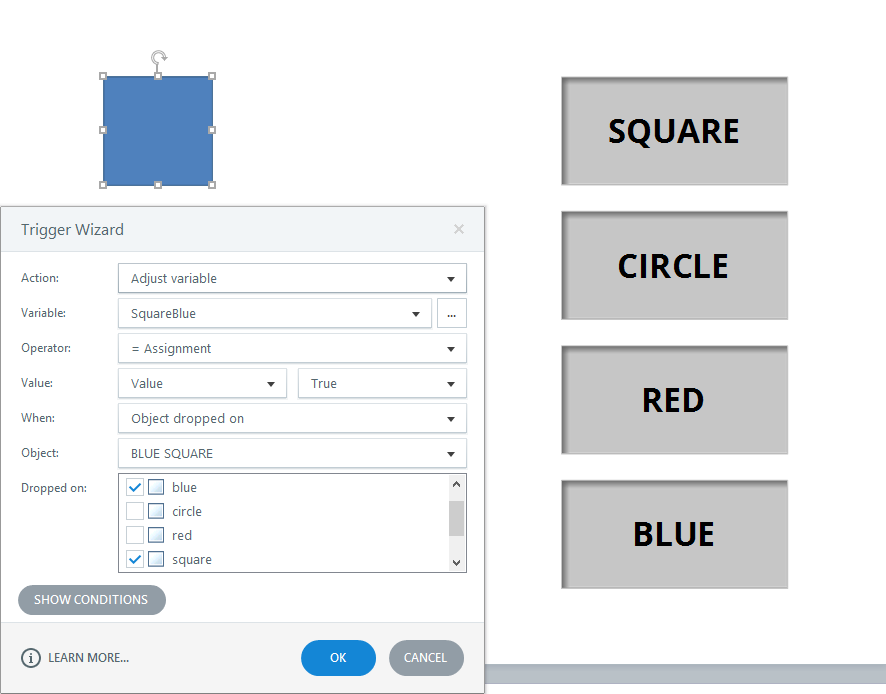Viewport: 886px width, 694px height.
Task: Click the Dropped on list scrollbar thumb
Action: click(x=457, y=518)
